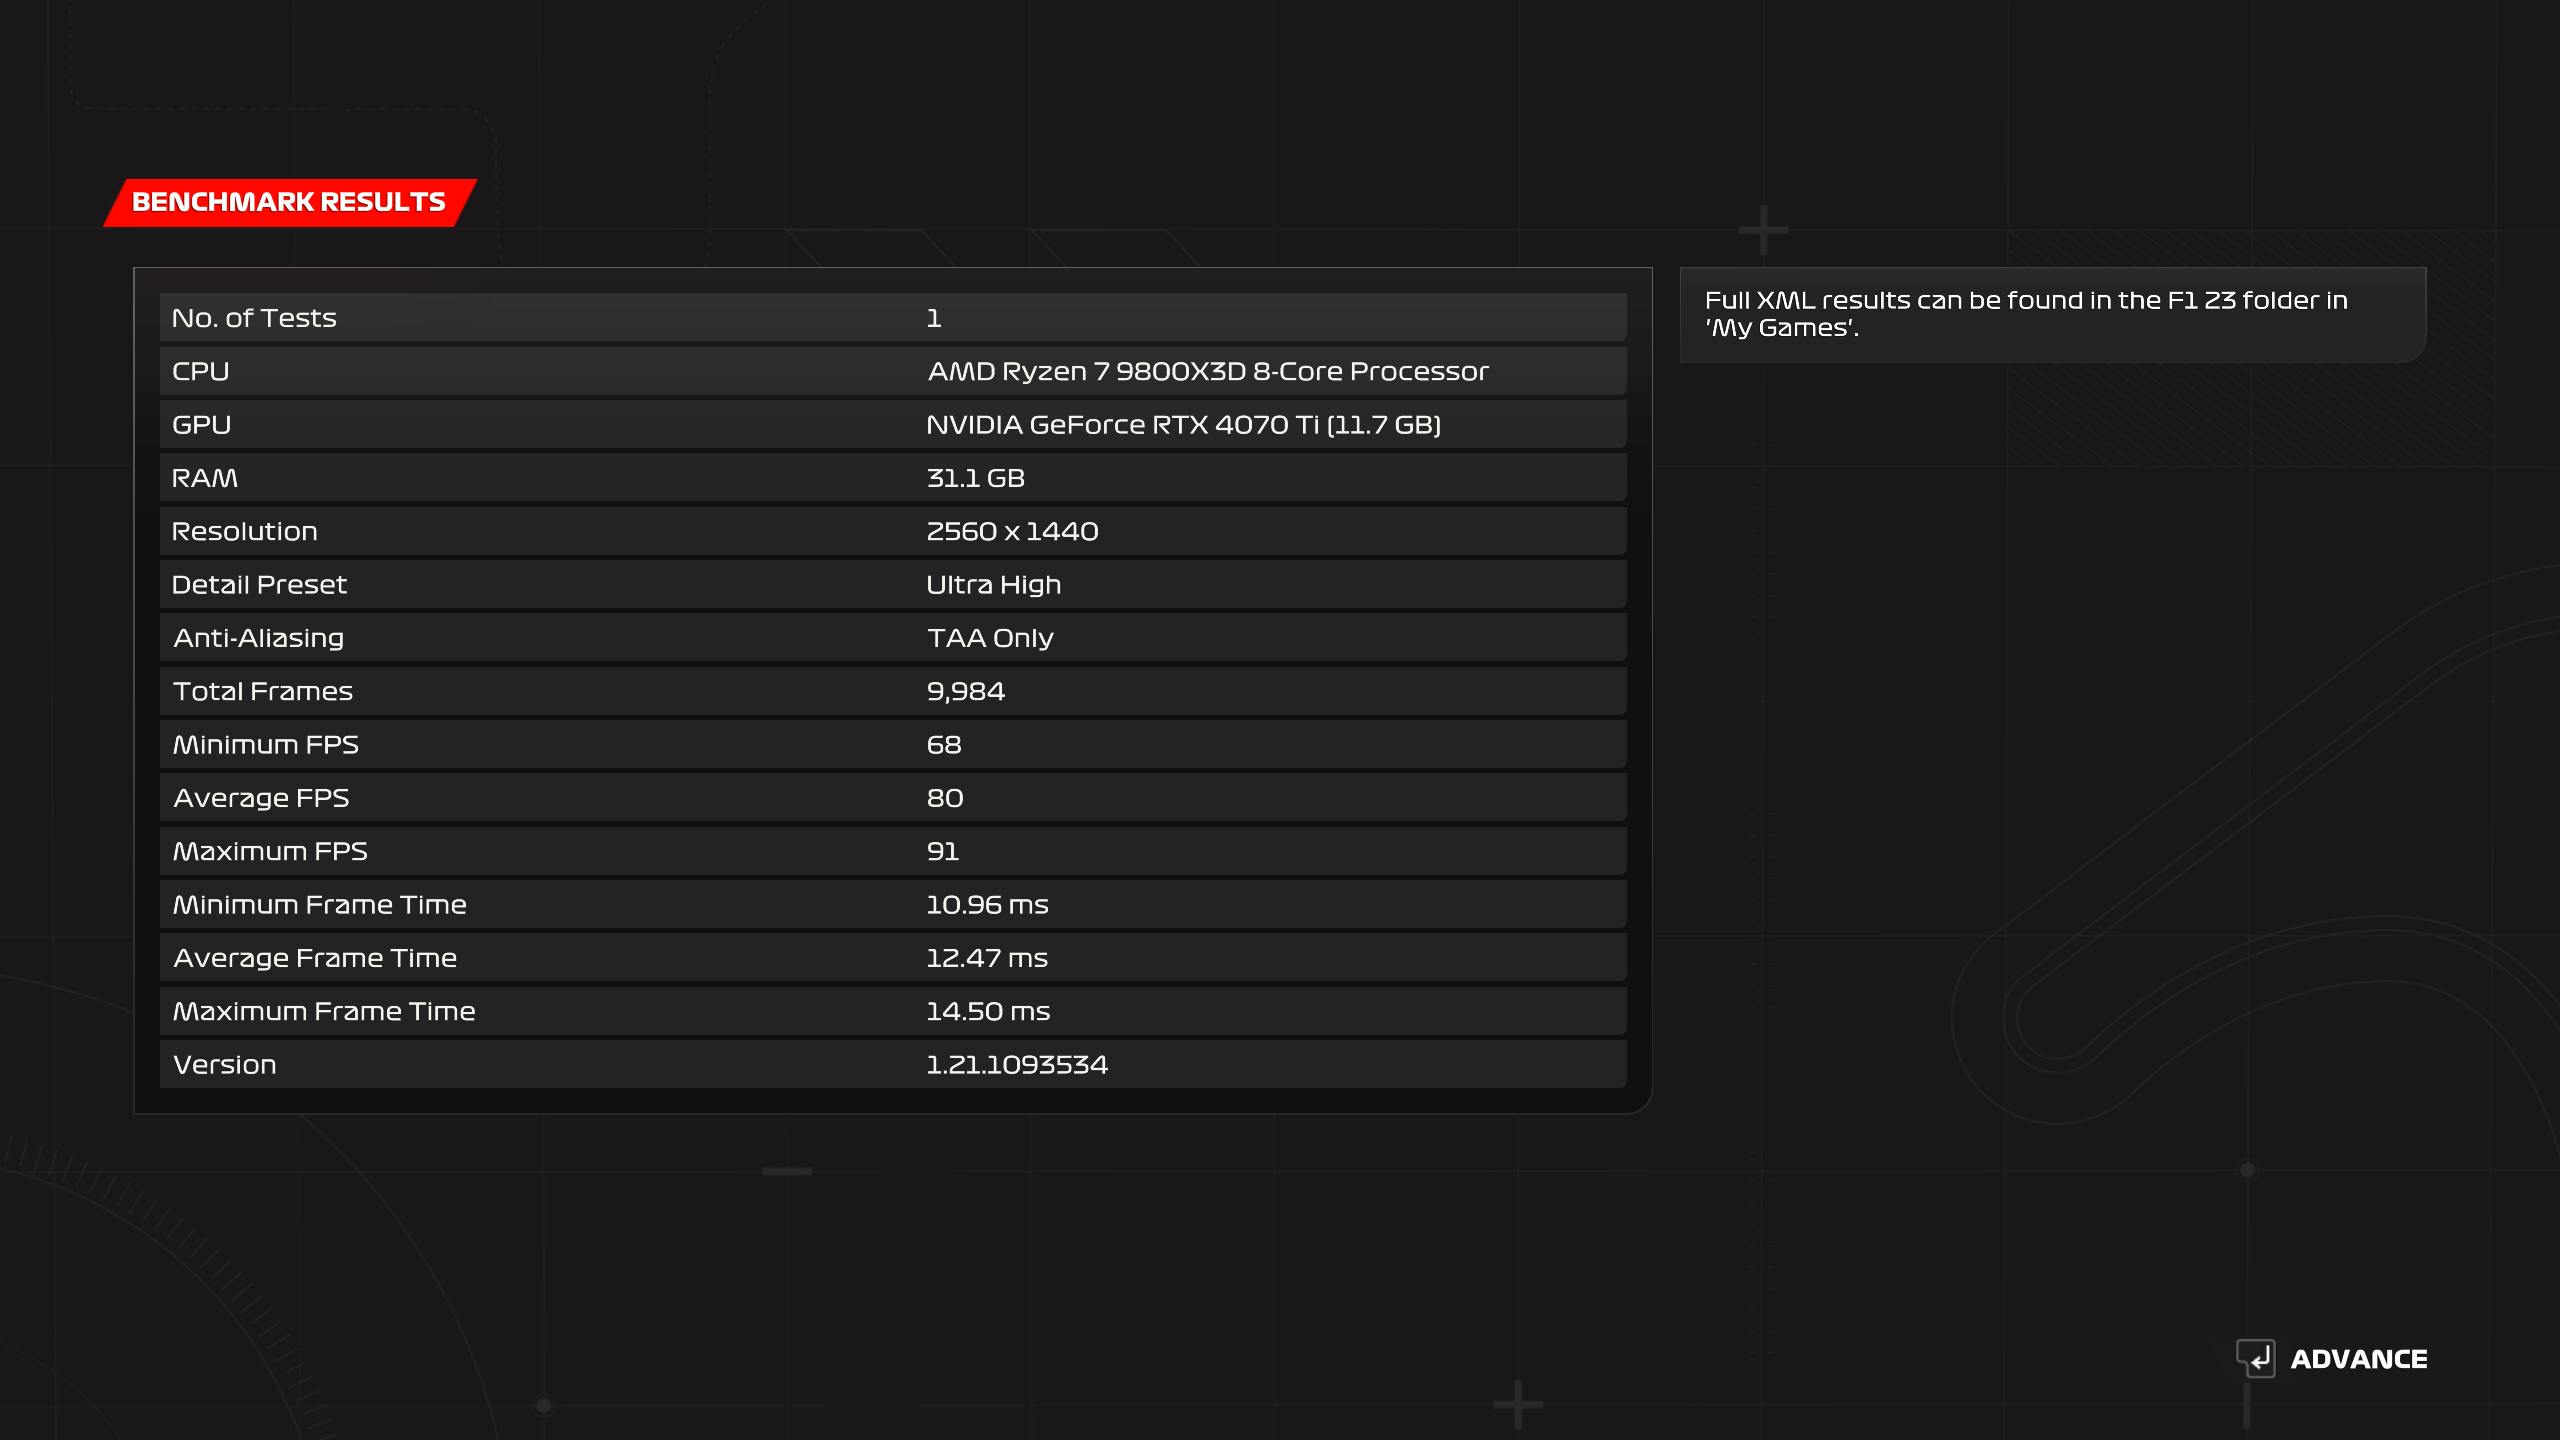Image resolution: width=2560 pixels, height=1440 pixels.
Task: Click the 'Average Frame Time' row label
Action: coord(315,958)
